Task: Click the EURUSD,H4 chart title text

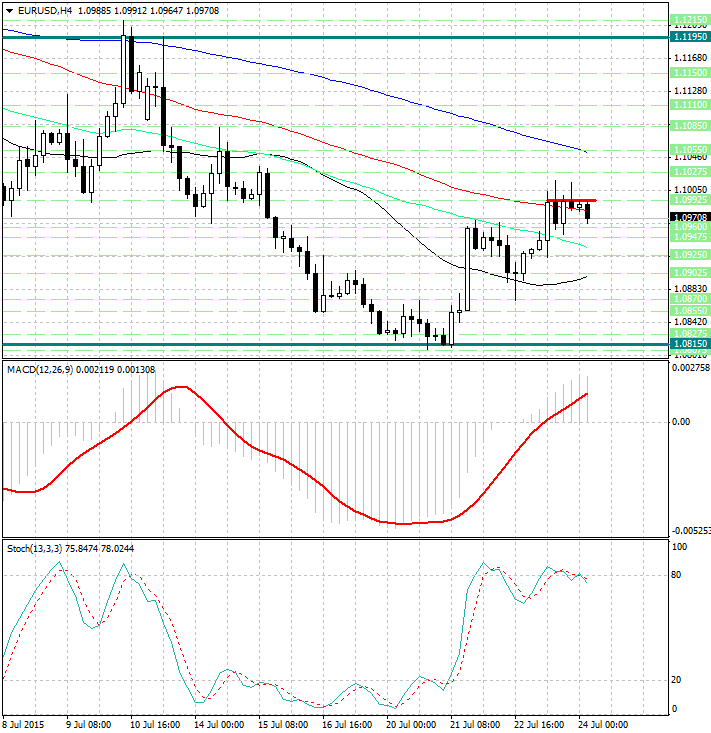Action: (x=45, y=10)
